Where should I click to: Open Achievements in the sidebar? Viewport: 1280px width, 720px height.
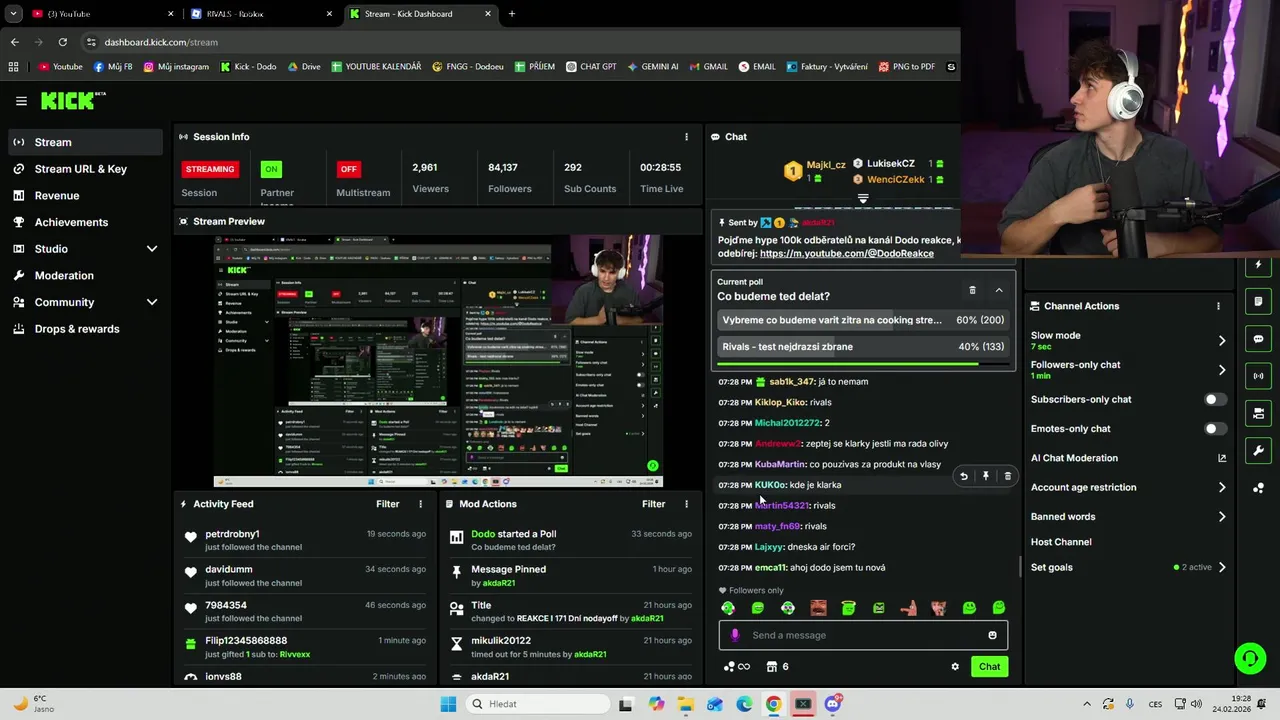click(71, 222)
